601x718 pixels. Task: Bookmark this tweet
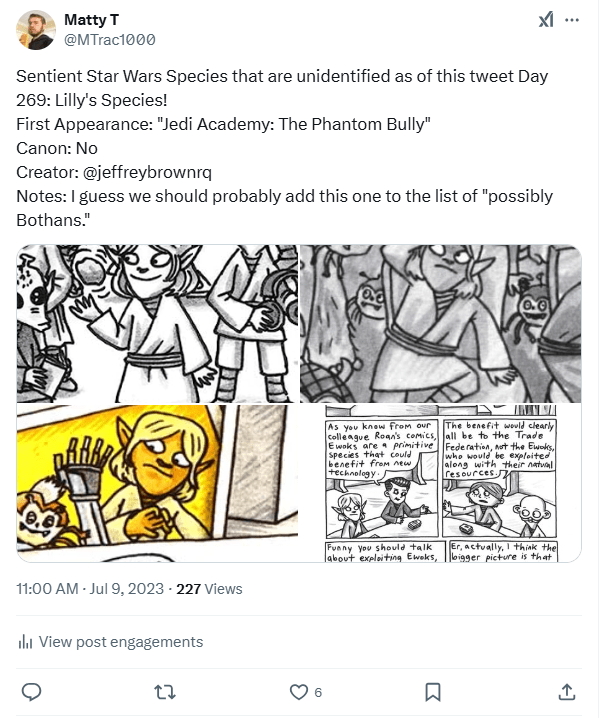pos(432,691)
